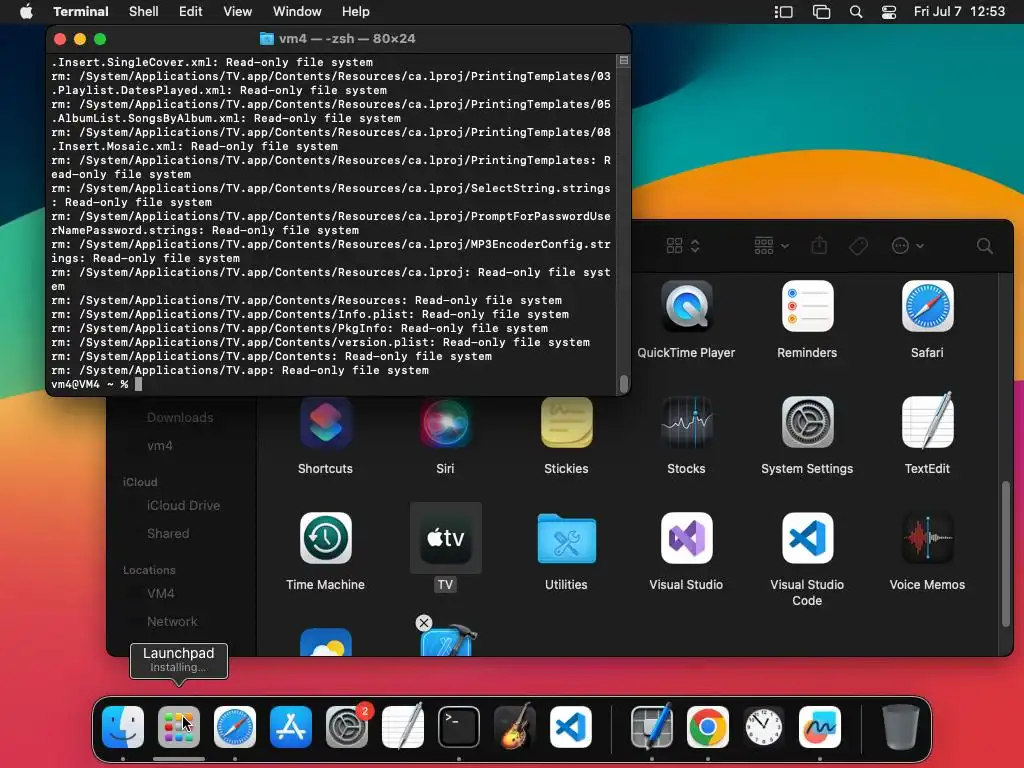Select Shared in Finder sidebar

tap(168, 533)
